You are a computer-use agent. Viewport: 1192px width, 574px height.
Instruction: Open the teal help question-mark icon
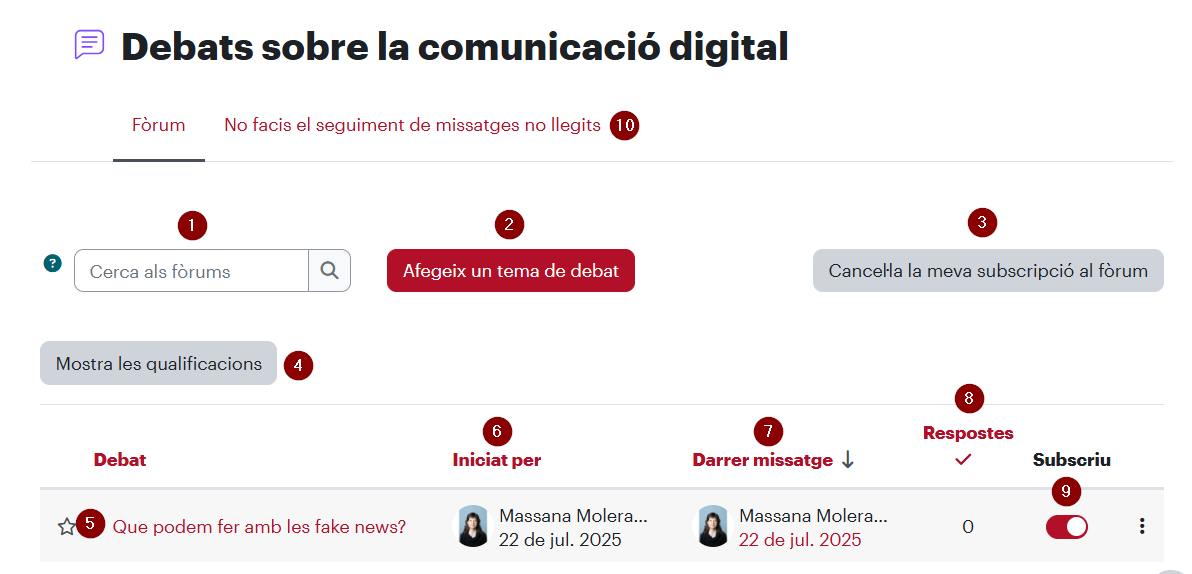point(52,264)
